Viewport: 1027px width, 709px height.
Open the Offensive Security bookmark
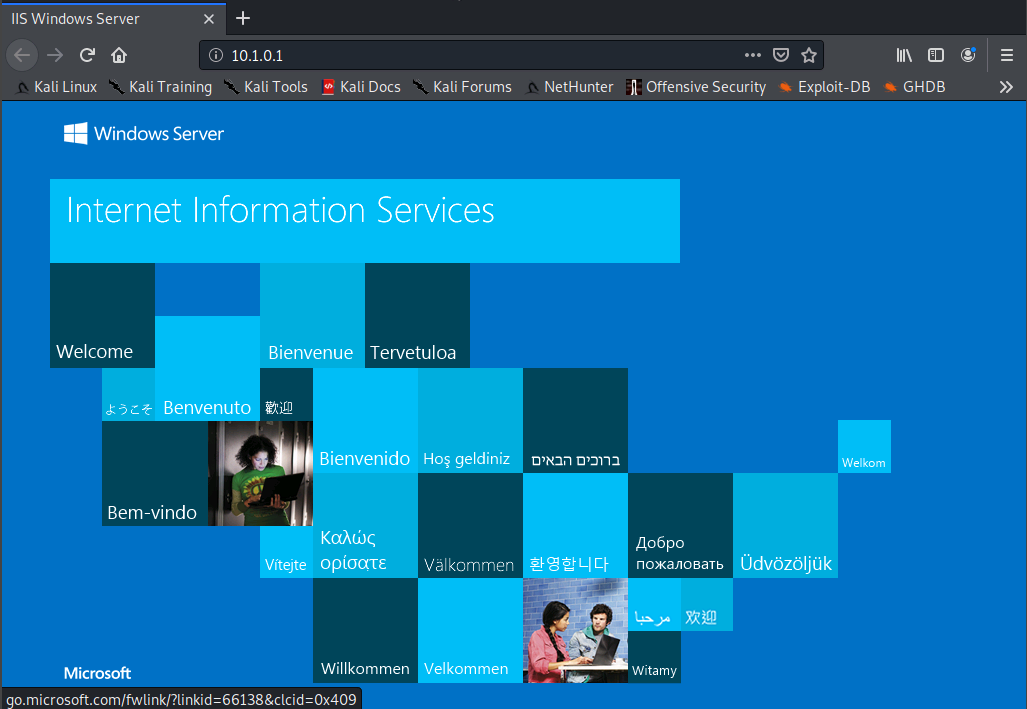[696, 86]
